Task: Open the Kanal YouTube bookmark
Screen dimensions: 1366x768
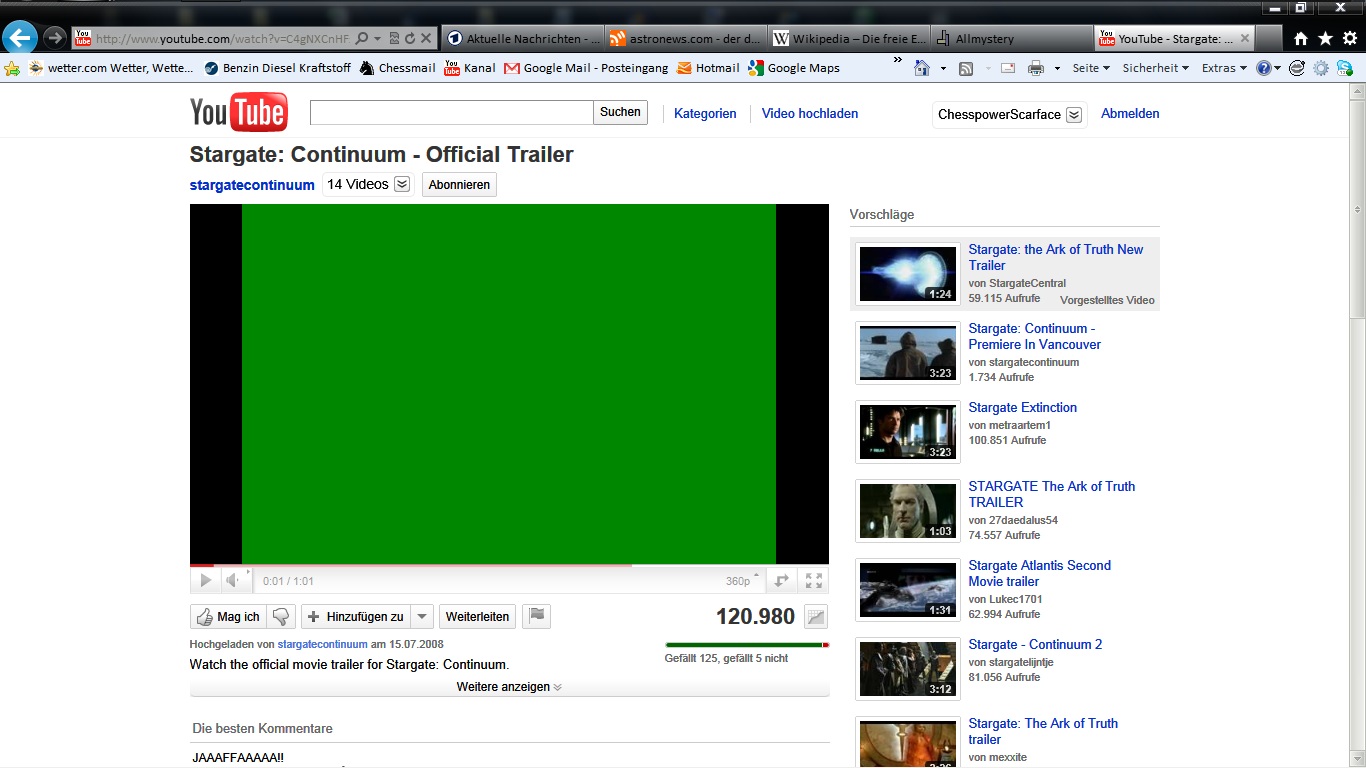Action: (x=470, y=68)
